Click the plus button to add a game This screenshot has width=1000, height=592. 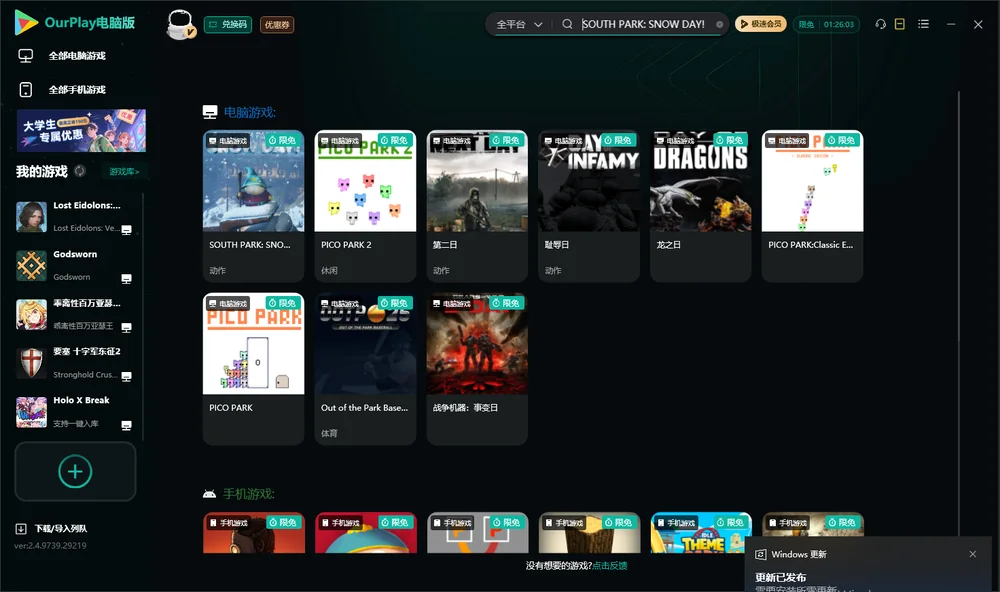coord(75,471)
